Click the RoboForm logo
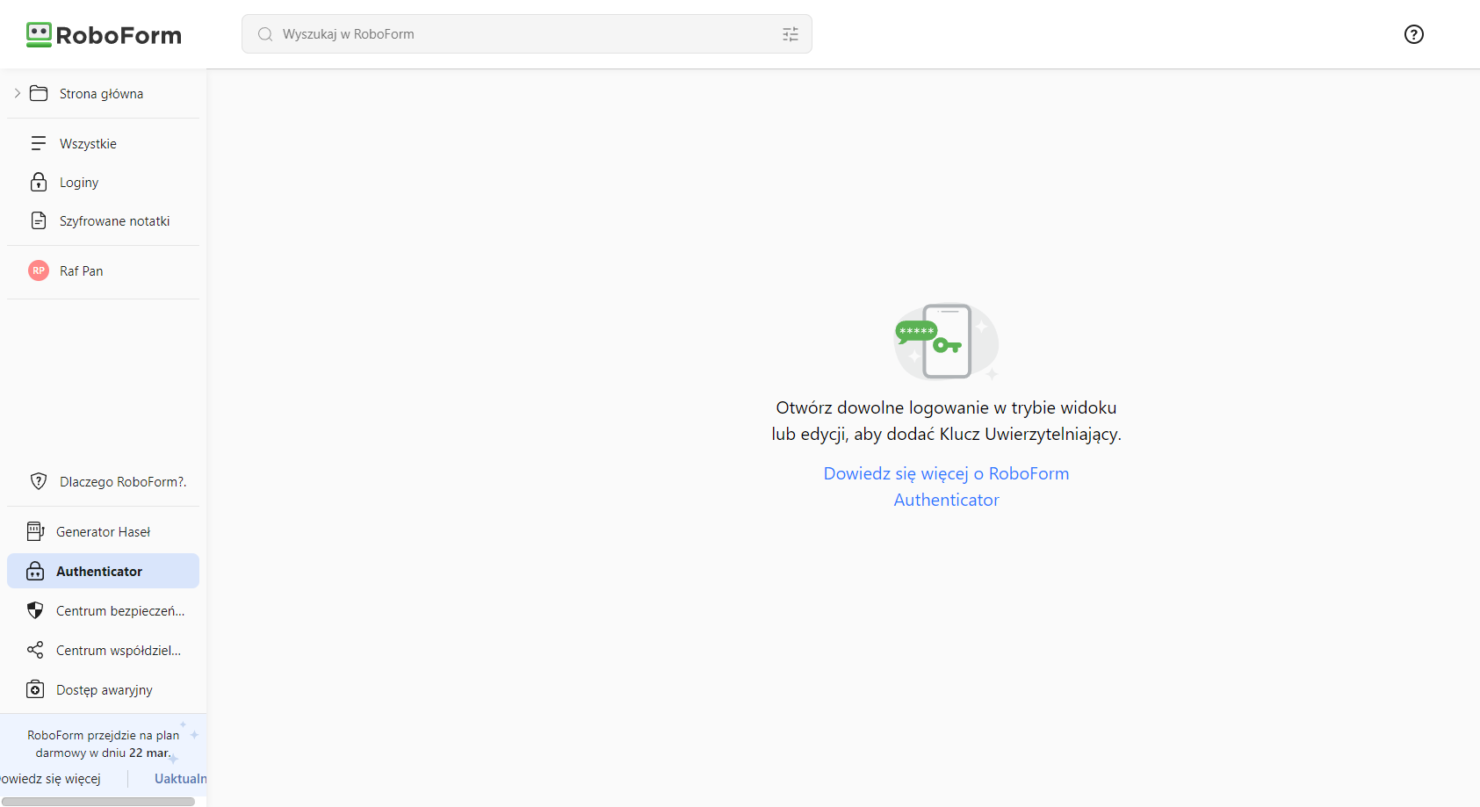Image resolution: width=1480 pixels, height=807 pixels. [104, 35]
